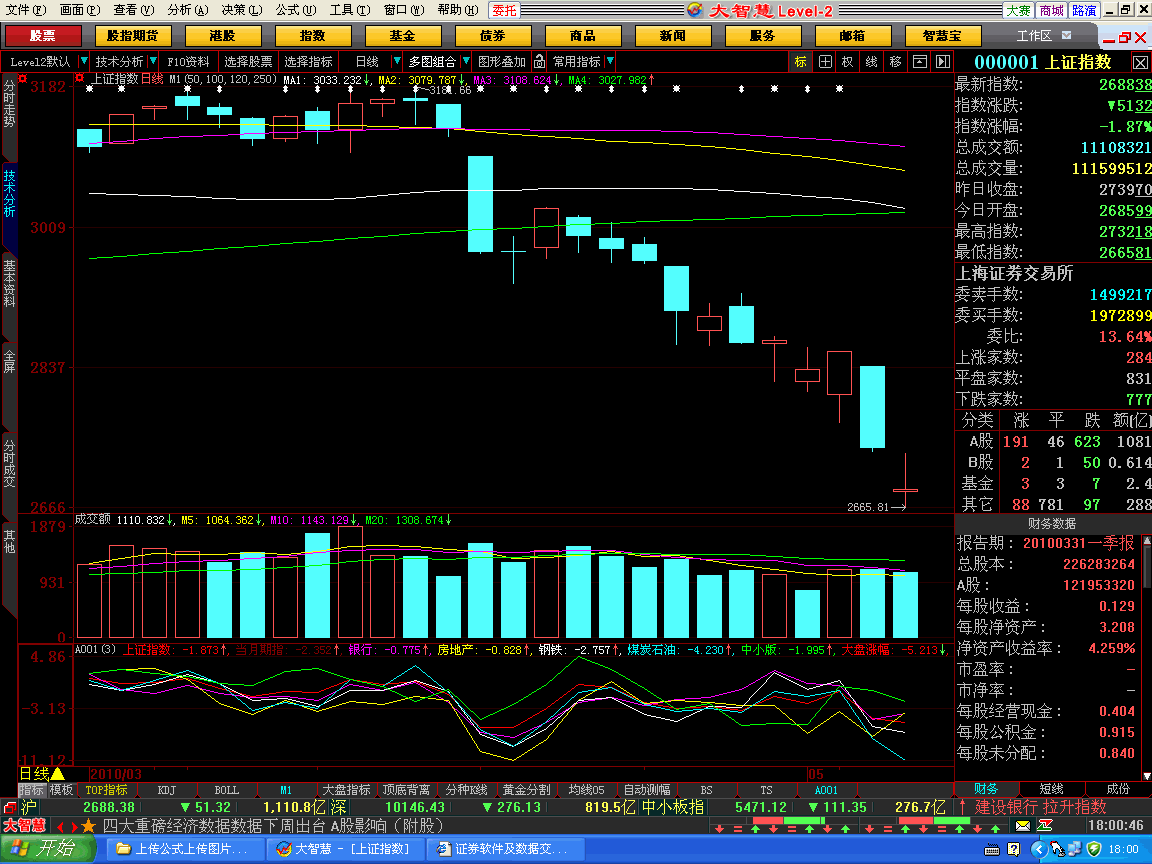
Task: Click the 委托 trade button in title bar
Action: click(504, 10)
